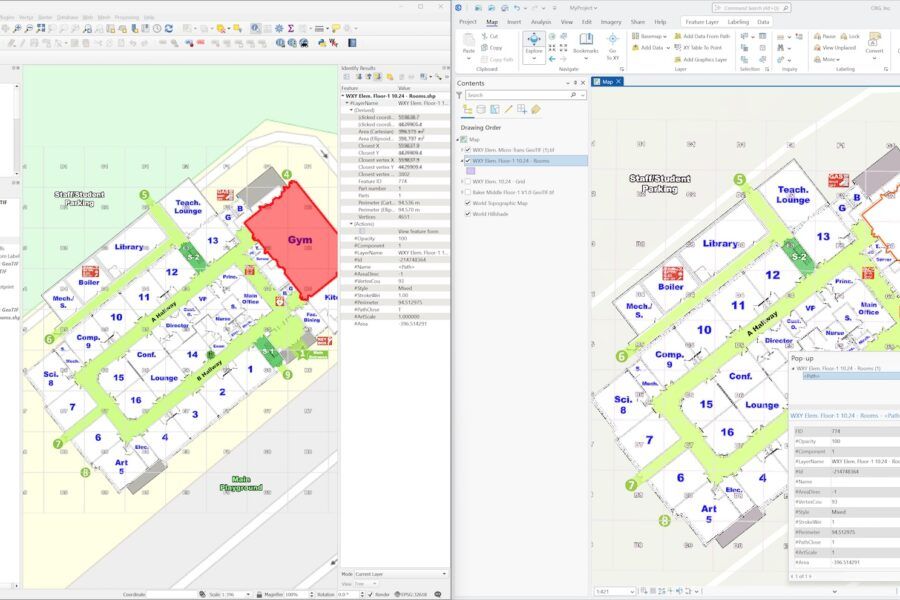
Task: Select the List By Drawing Order icon in Contents
Action: pos(467,110)
